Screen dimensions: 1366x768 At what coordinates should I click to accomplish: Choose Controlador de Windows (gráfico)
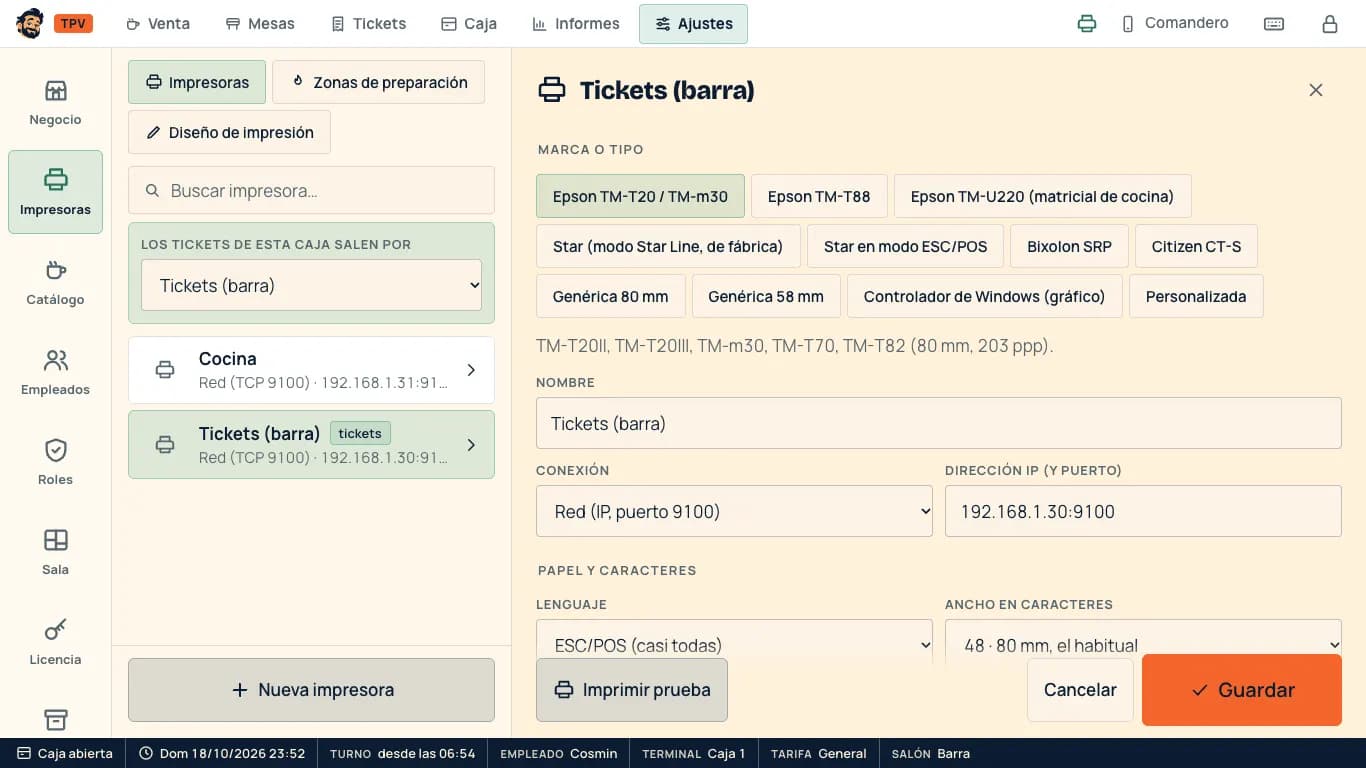[x=984, y=296]
